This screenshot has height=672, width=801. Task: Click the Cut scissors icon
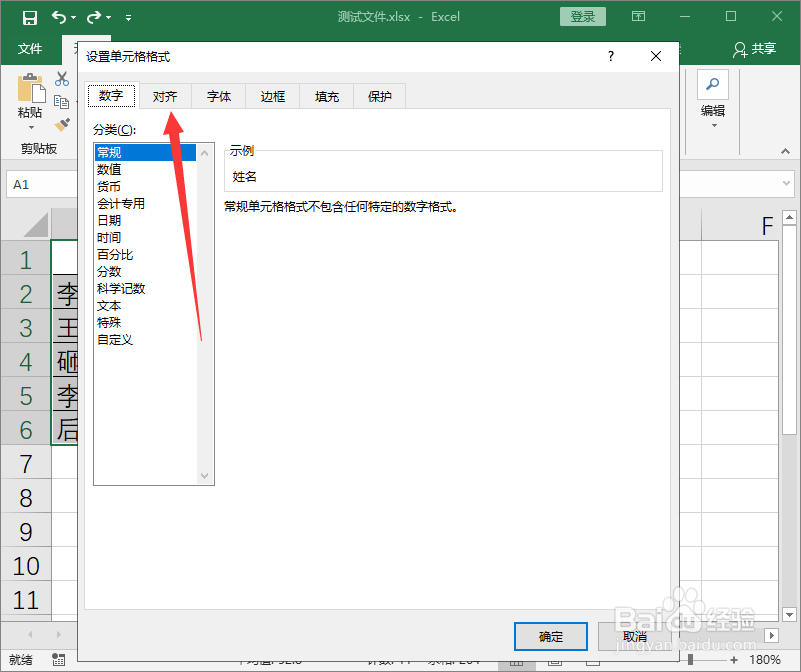tap(62, 79)
